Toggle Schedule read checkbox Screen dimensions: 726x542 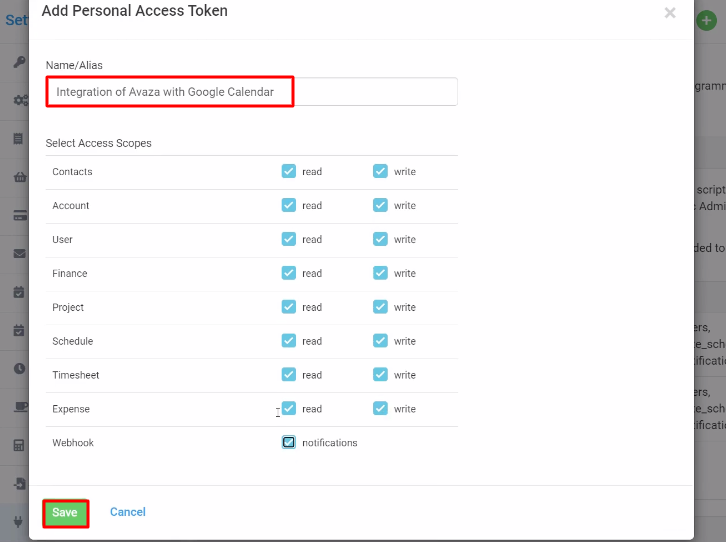point(288,341)
